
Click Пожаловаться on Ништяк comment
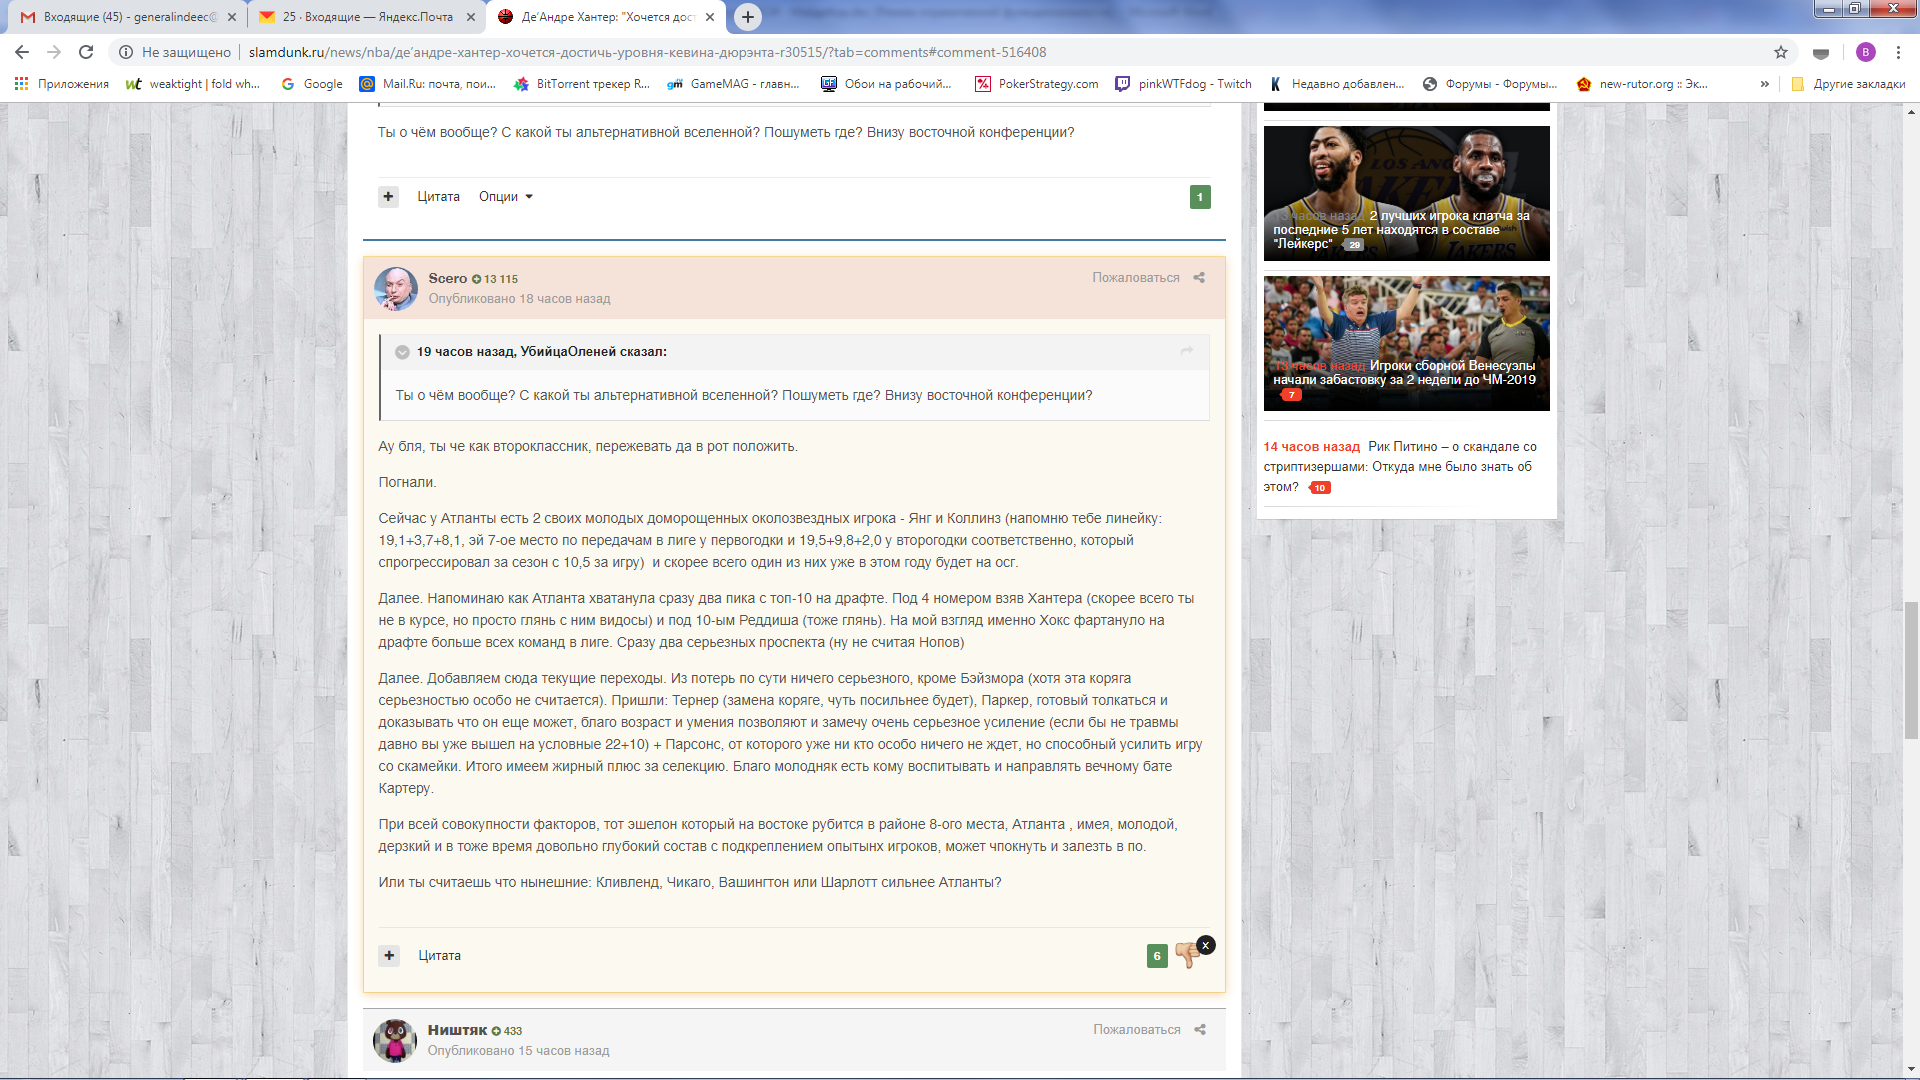(x=1137, y=1030)
